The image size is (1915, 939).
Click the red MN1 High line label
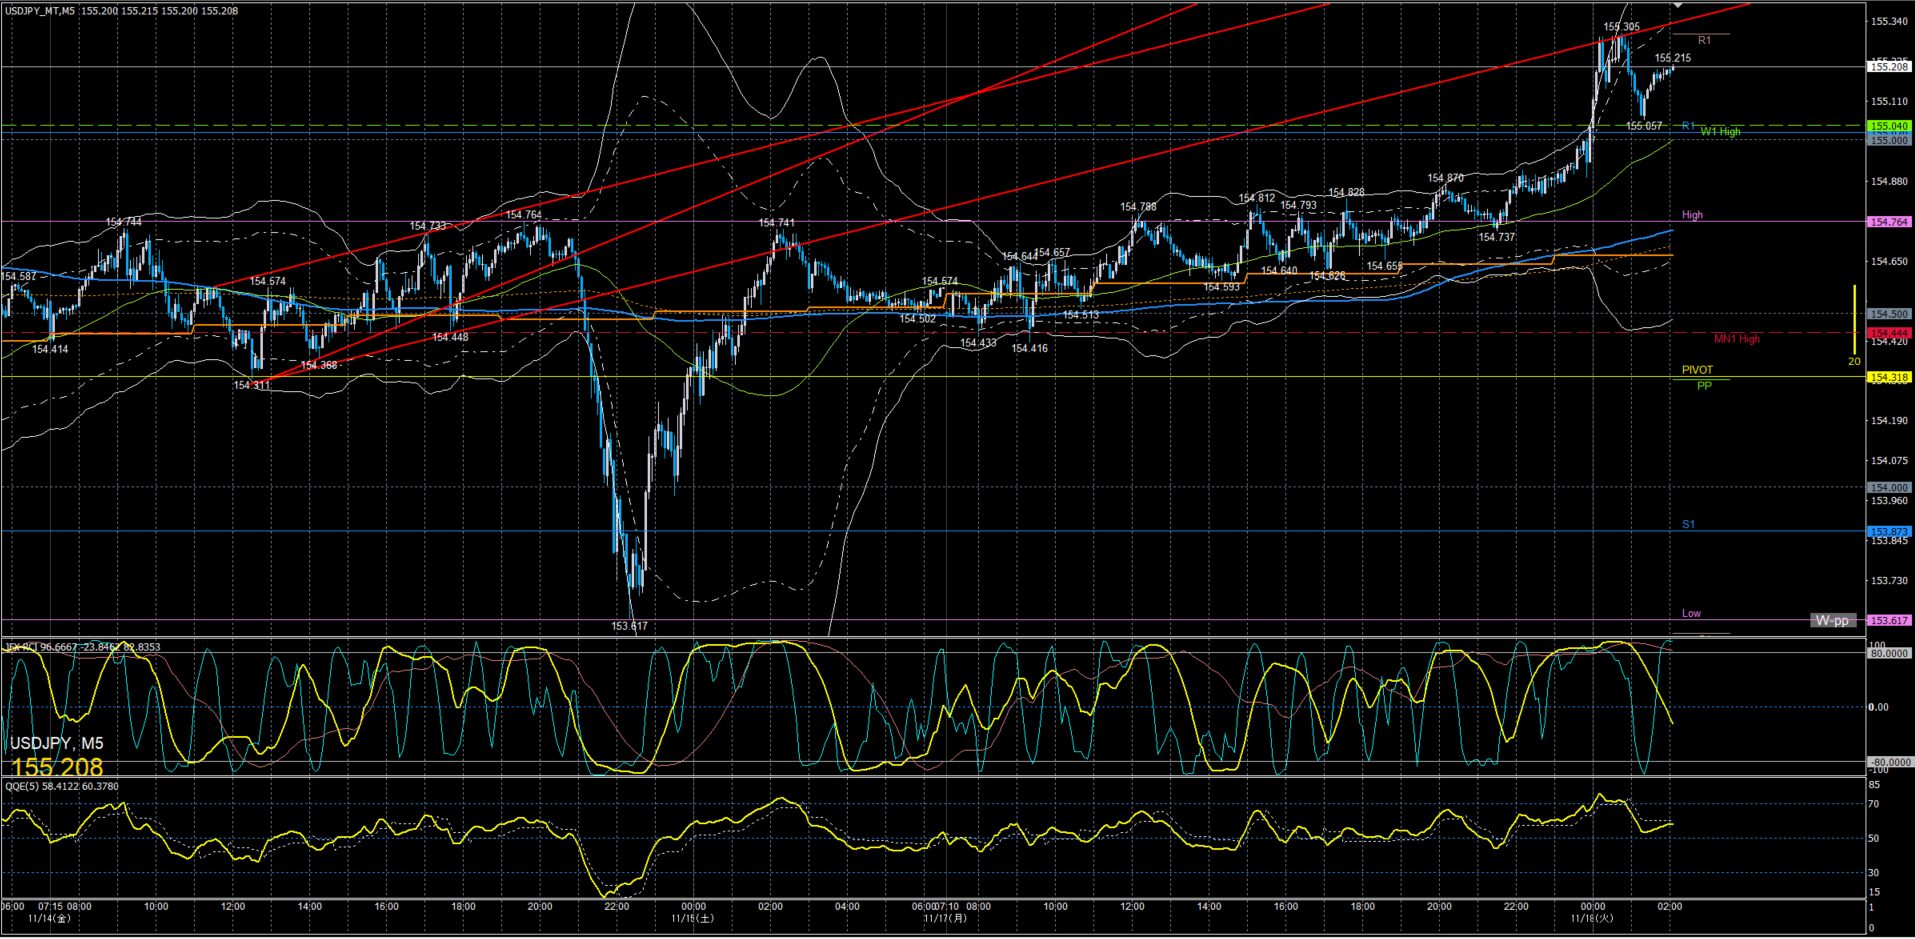coord(1736,339)
